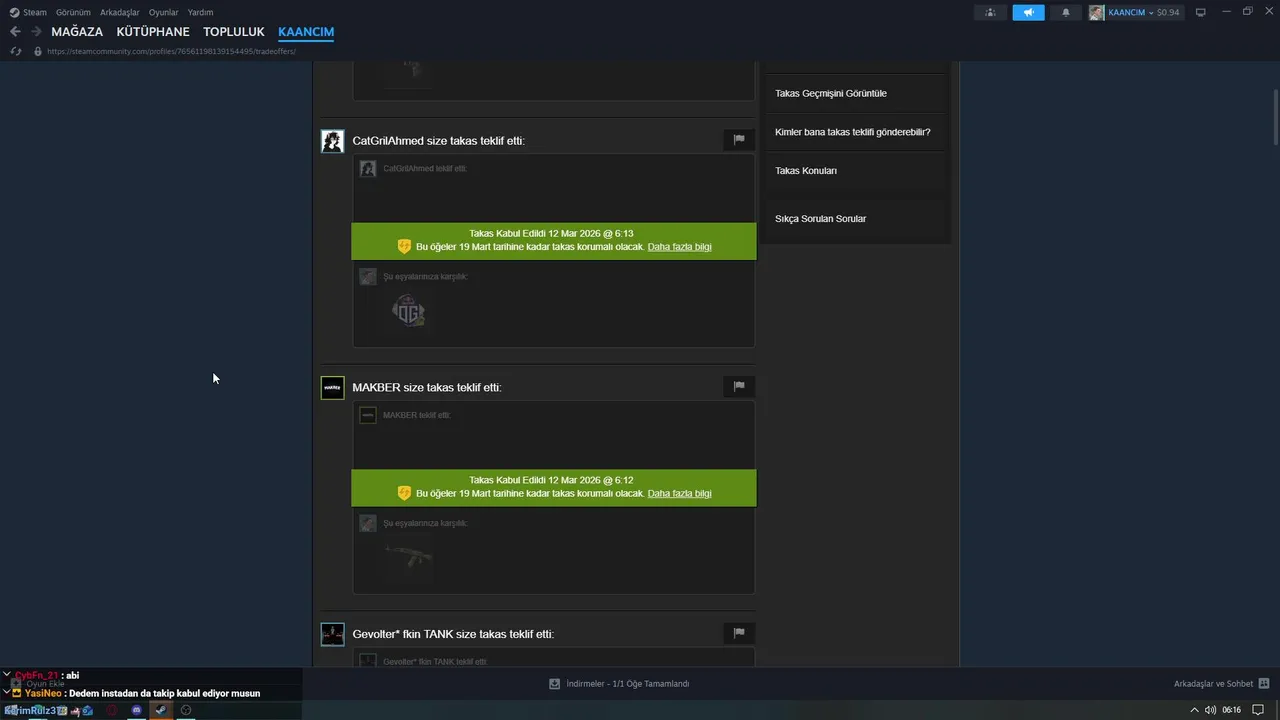This screenshot has width=1280, height=720.
Task: Open the blue megaphone announcements button
Action: click(1028, 12)
